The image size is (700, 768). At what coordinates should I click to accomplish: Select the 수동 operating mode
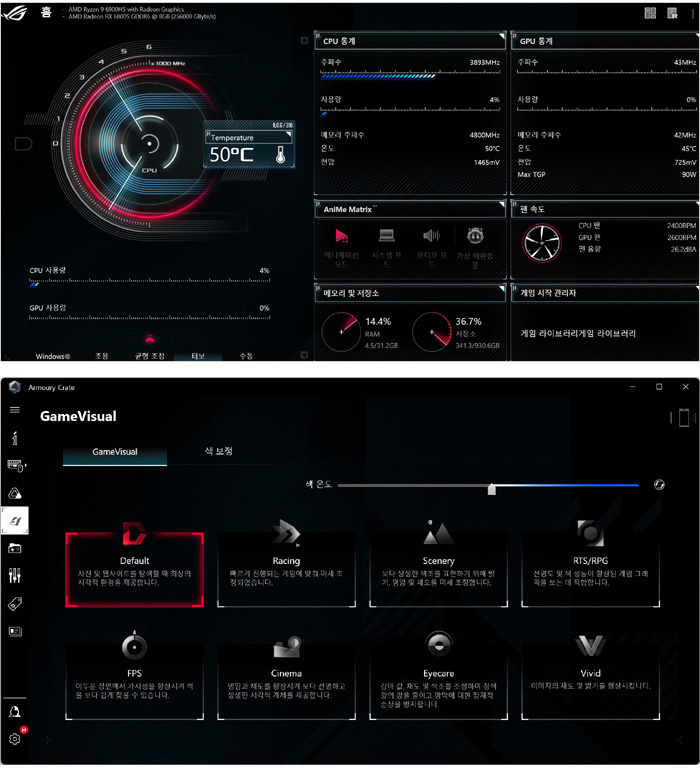coord(246,356)
